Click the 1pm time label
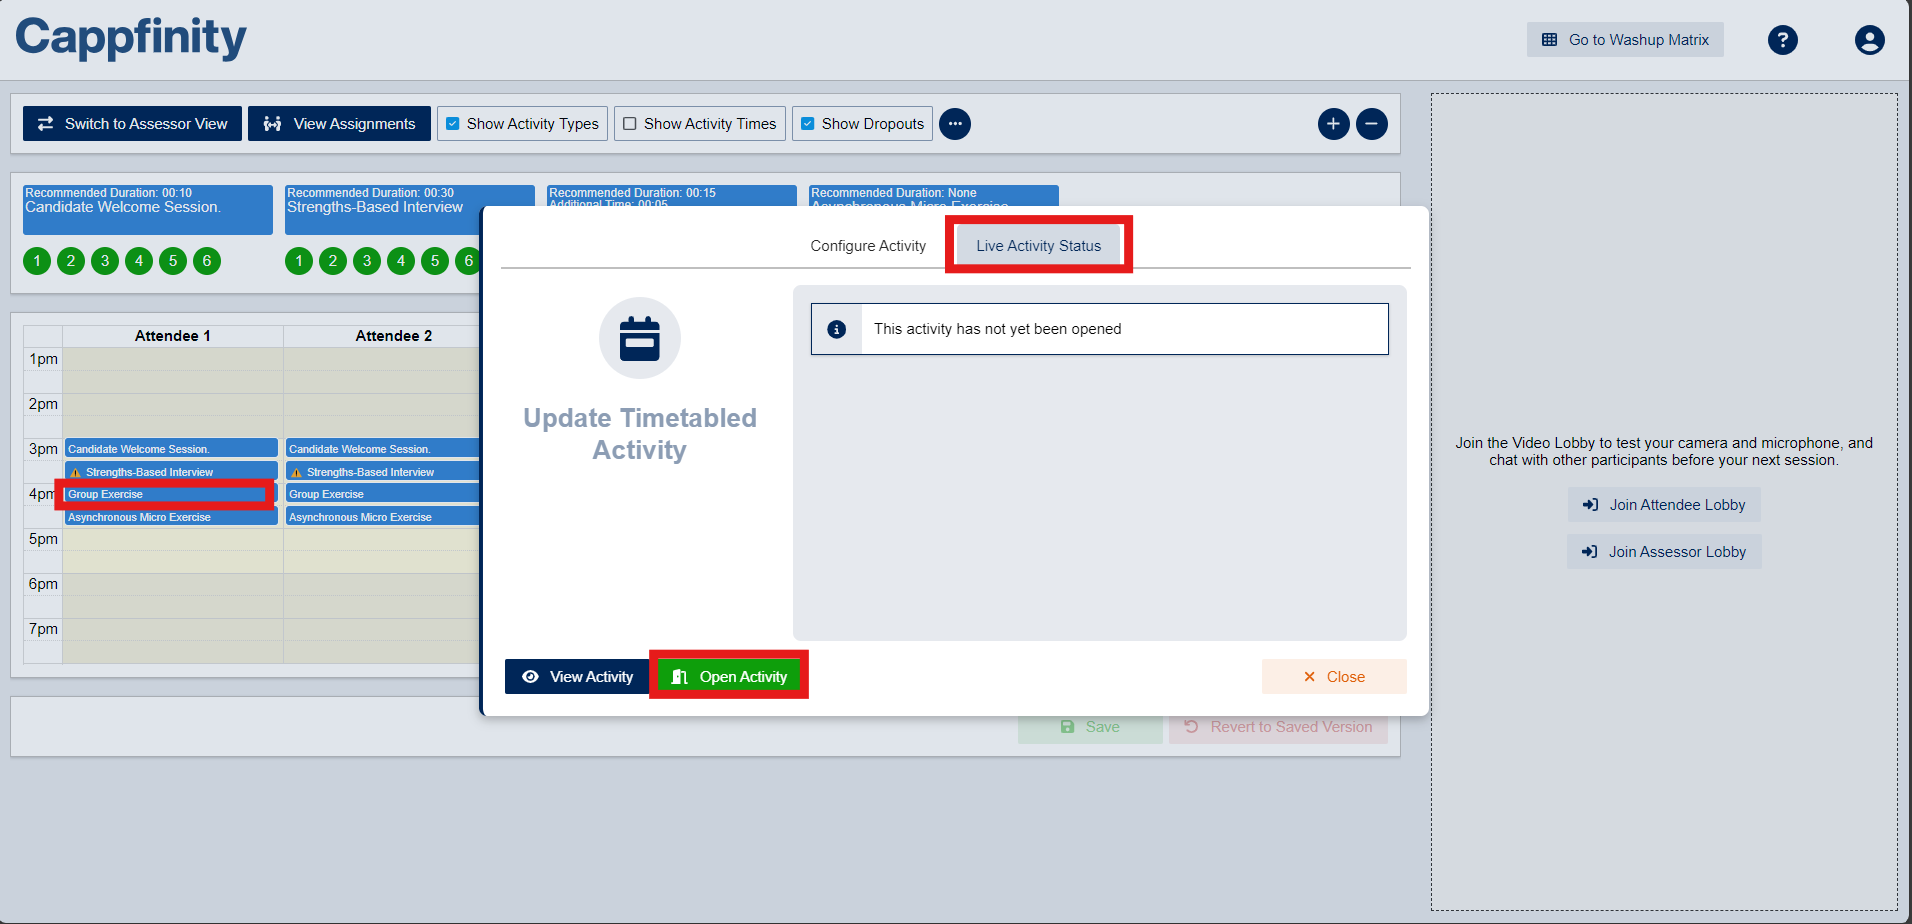Image resolution: width=1912 pixels, height=924 pixels. [43, 359]
